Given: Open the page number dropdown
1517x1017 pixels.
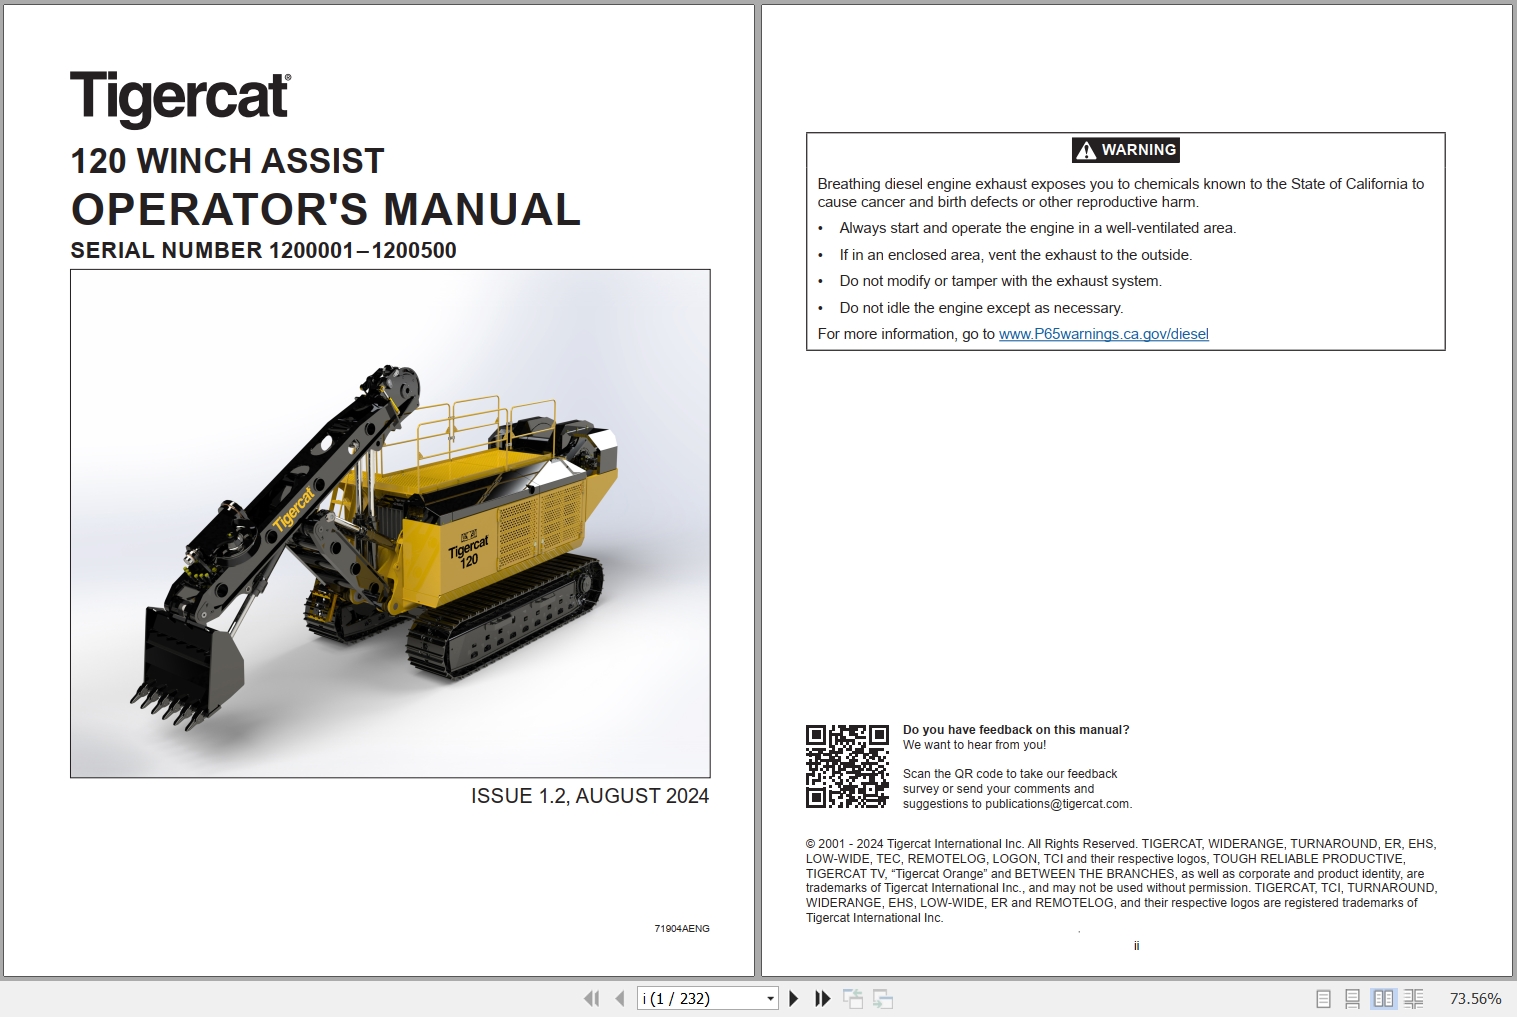Looking at the screenshot, I should pyautogui.click(x=770, y=998).
